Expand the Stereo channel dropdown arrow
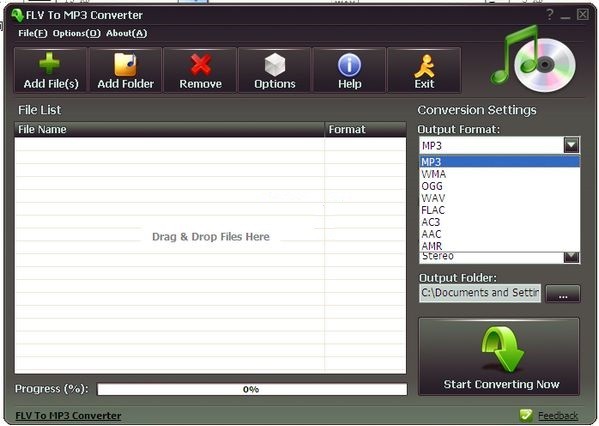The width and height of the screenshot is (599, 426). click(x=571, y=257)
